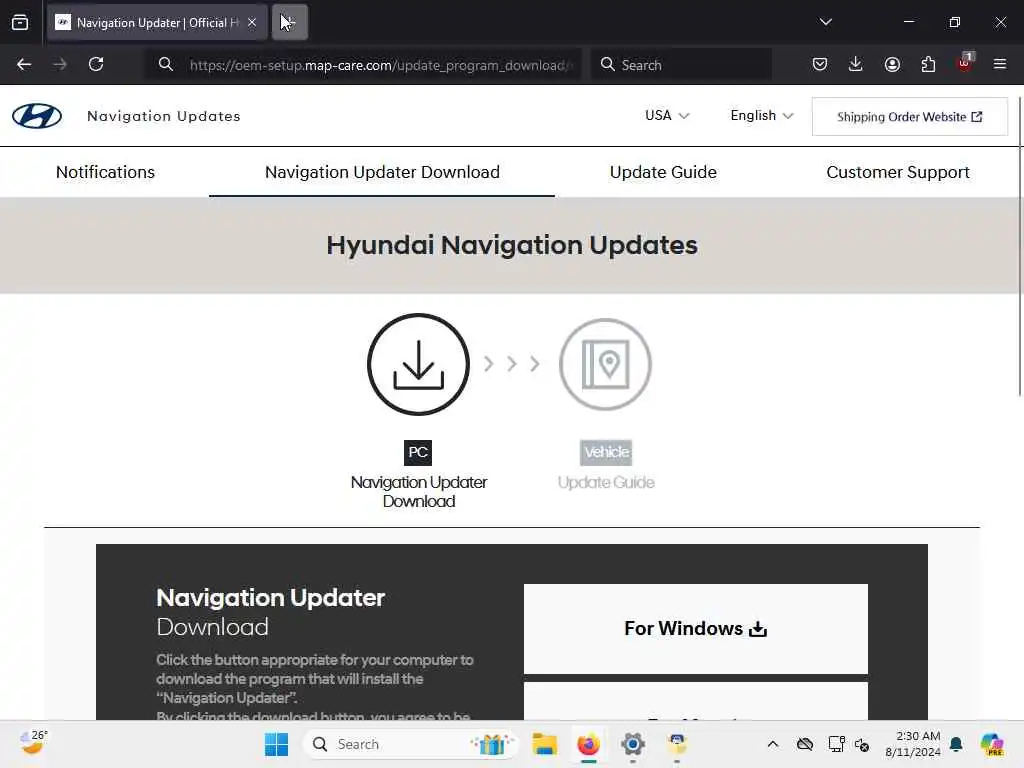
Task: Expand the English language dropdown
Action: tap(761, 116)
